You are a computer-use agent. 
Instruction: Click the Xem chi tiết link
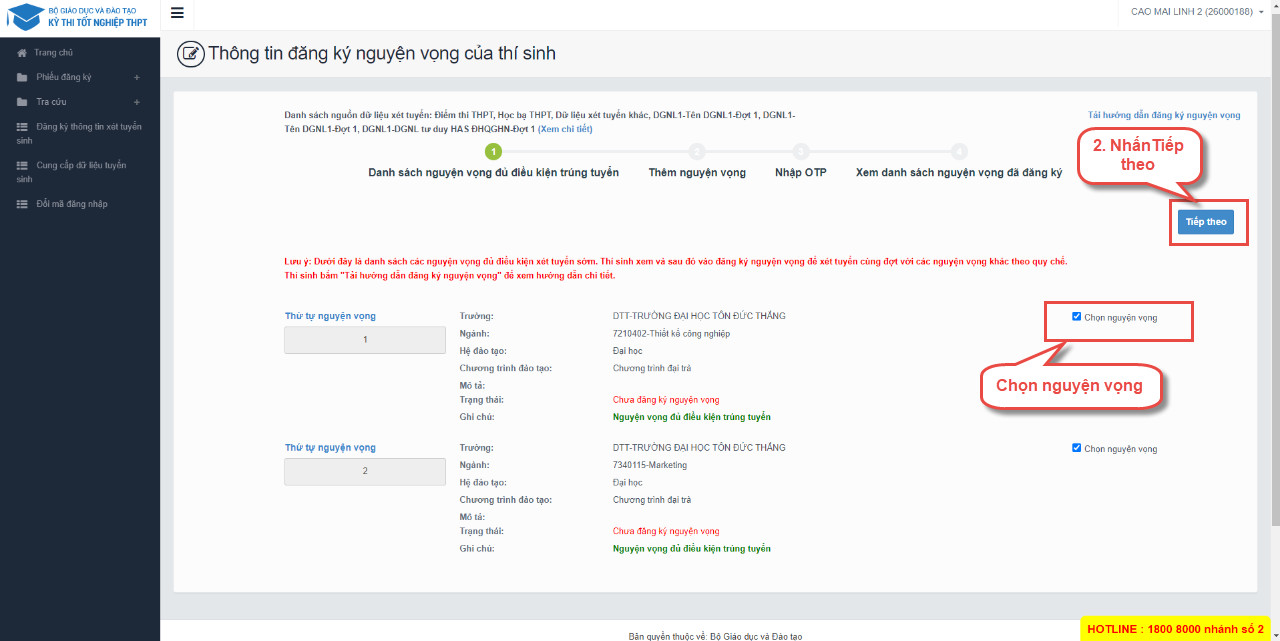(565, 129)
